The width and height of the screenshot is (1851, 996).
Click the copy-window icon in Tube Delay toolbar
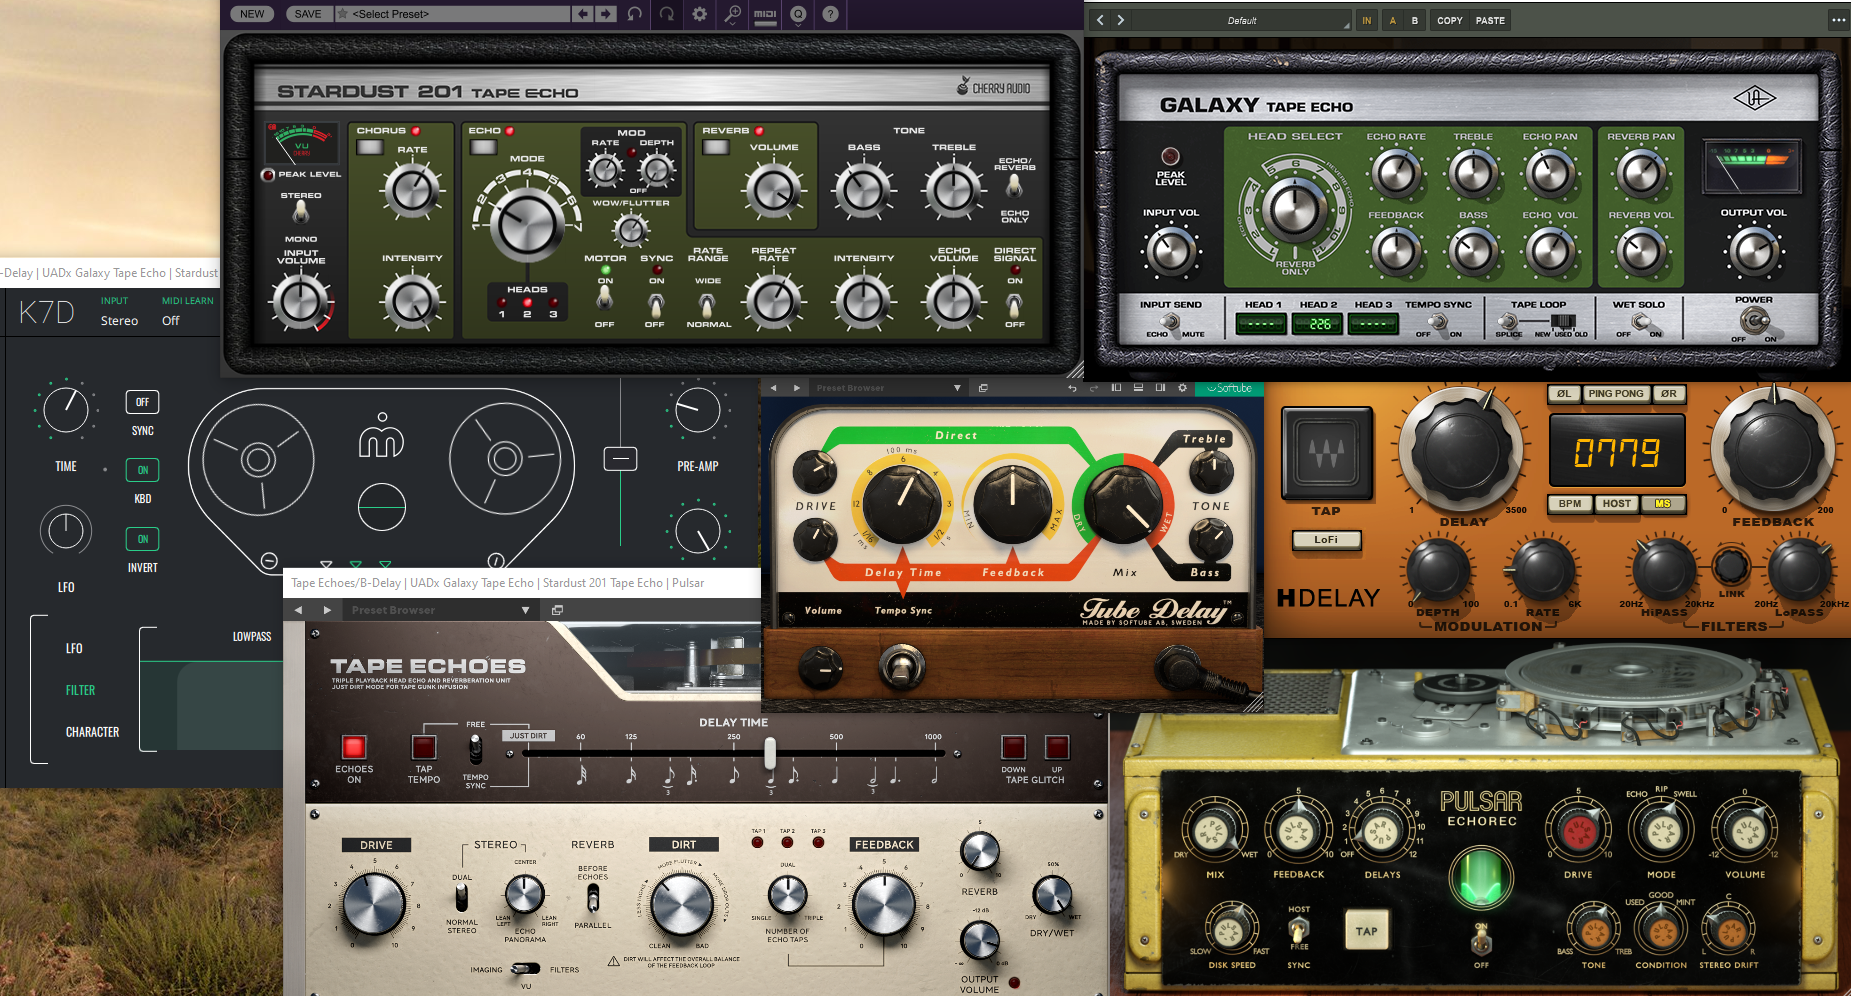click(983, 388)
